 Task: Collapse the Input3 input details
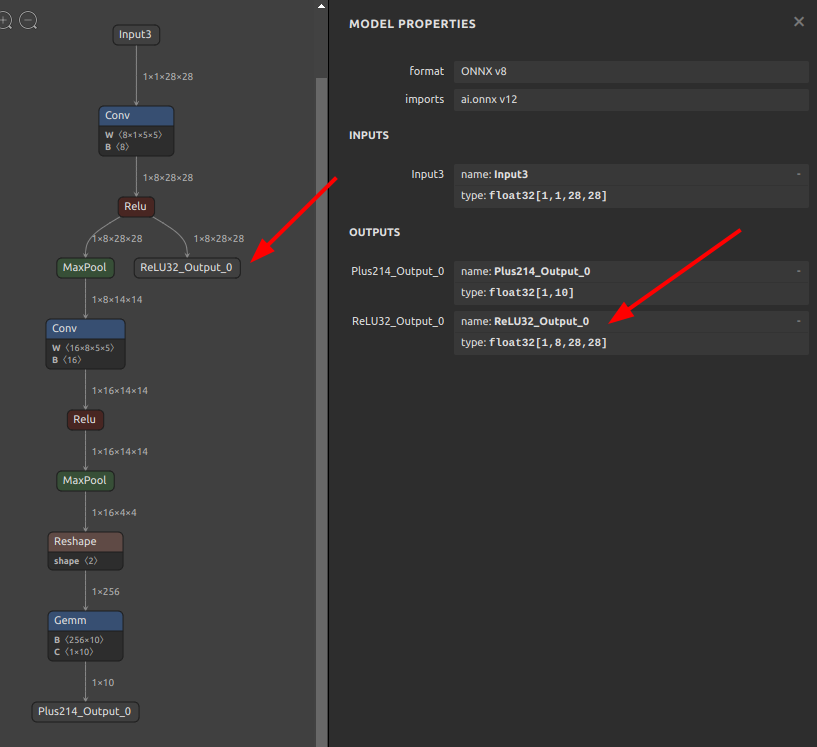(x=798, y=174)
